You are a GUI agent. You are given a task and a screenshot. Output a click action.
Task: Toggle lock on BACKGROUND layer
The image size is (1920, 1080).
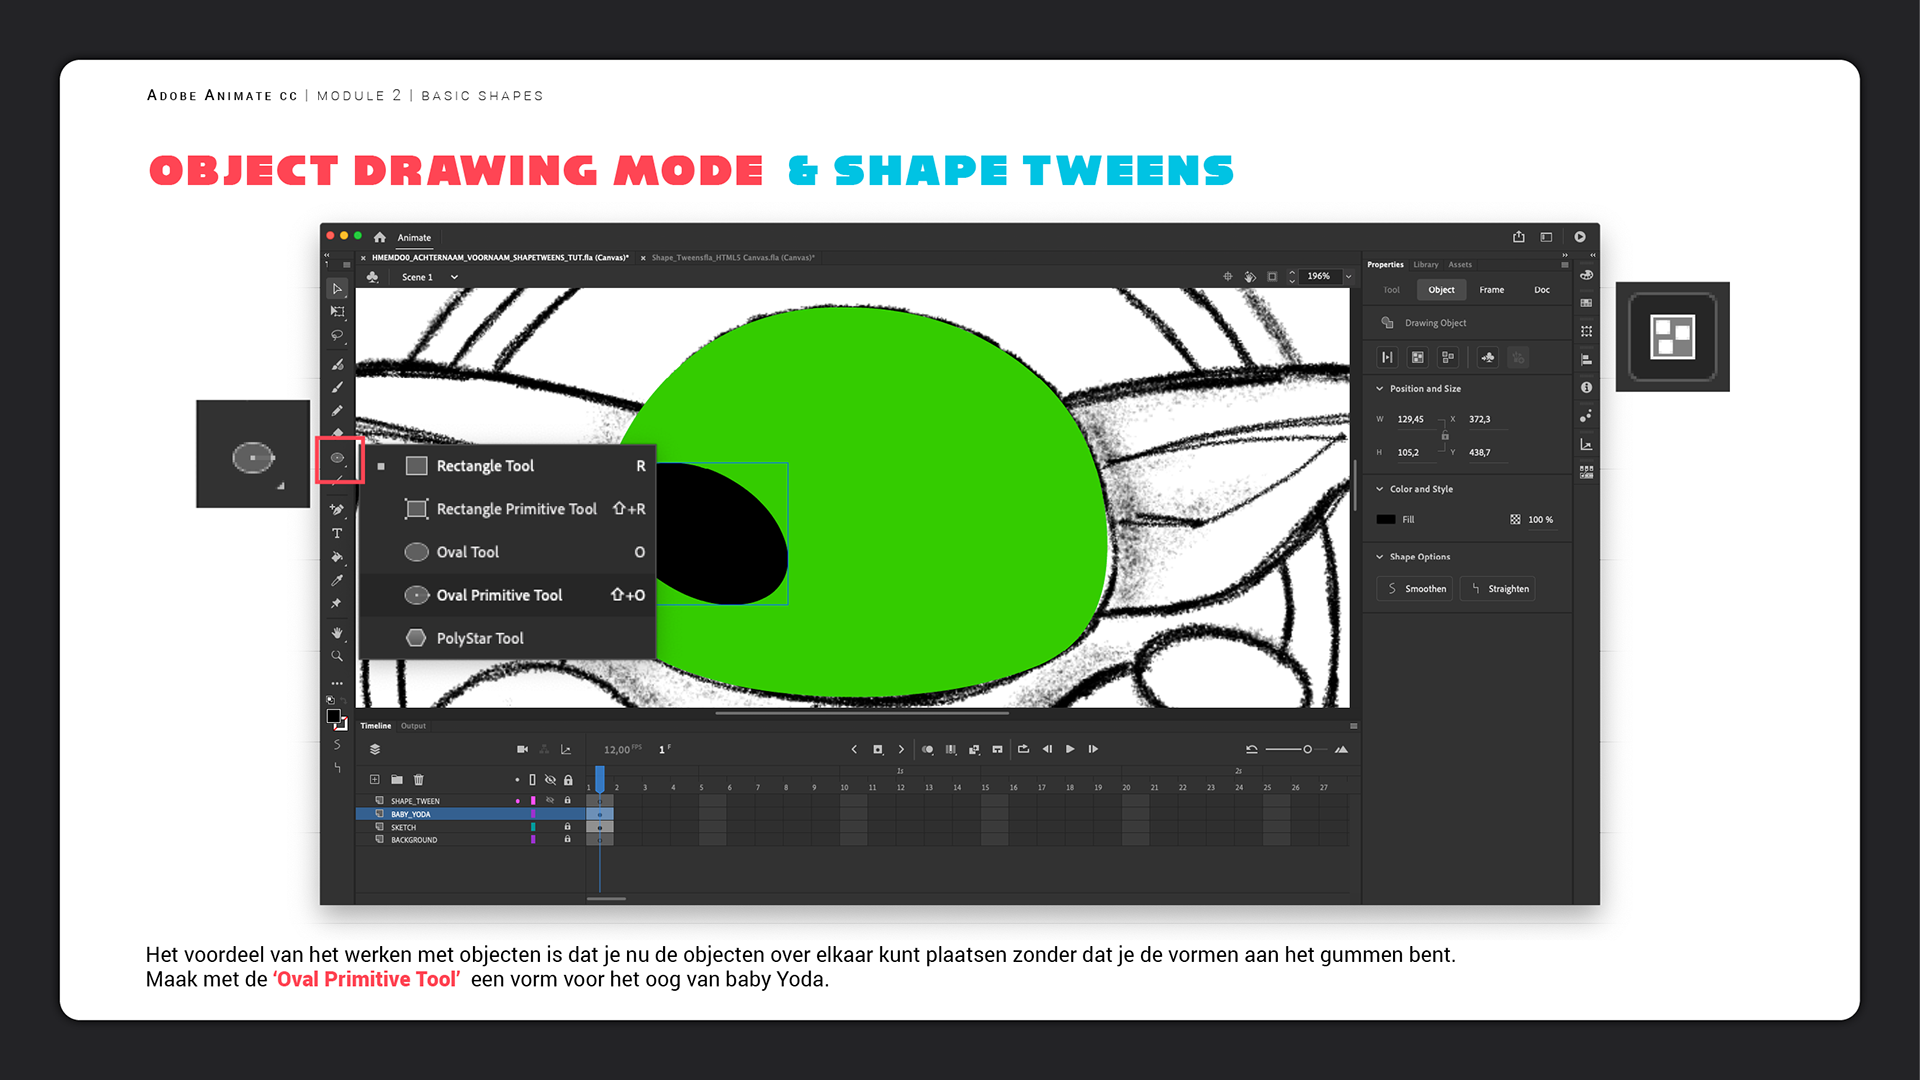567,840
